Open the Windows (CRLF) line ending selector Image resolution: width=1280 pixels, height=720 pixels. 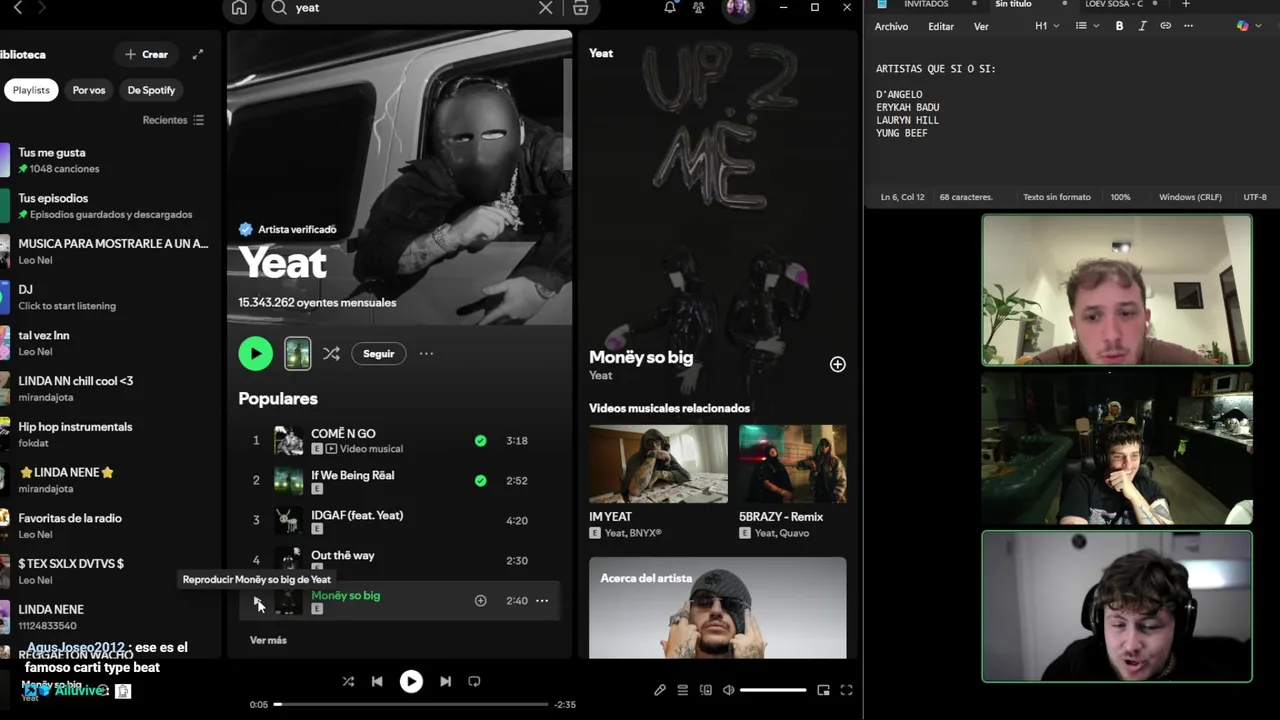tap(1190, 197)
